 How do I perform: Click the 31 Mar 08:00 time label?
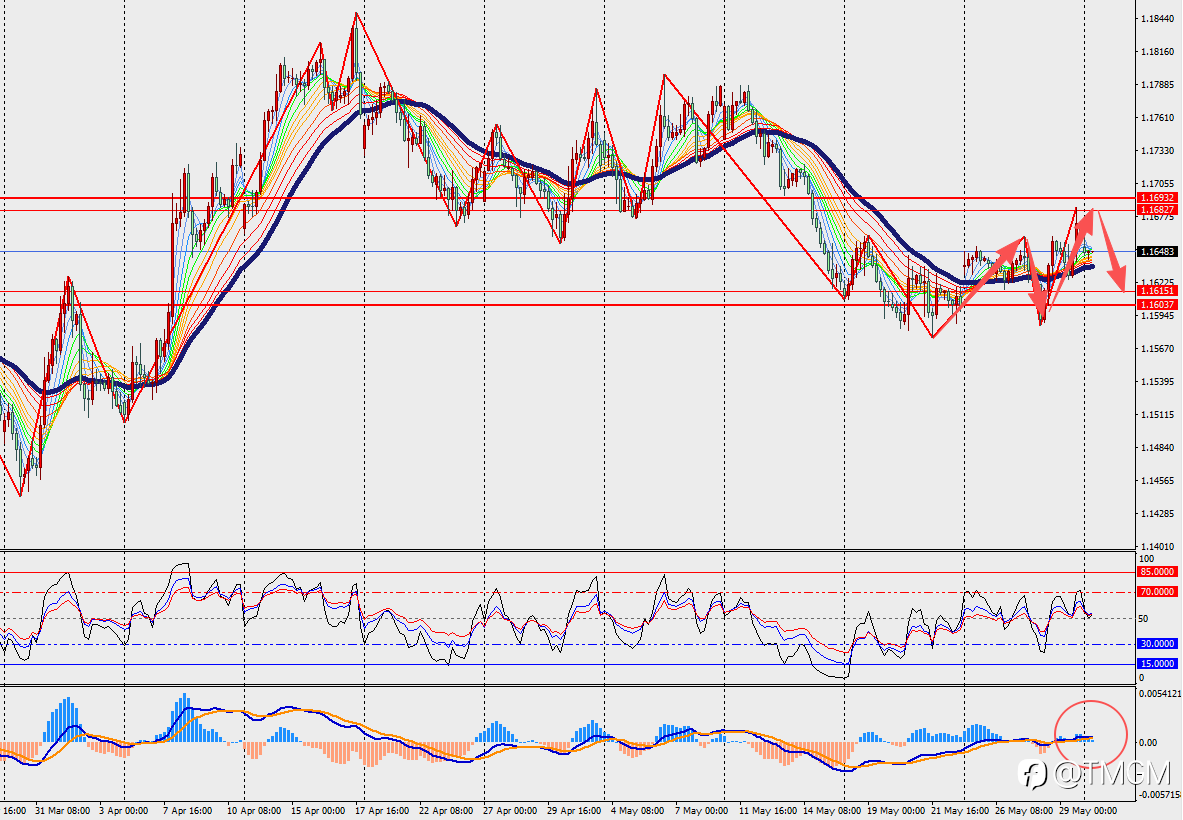(63, 811)
